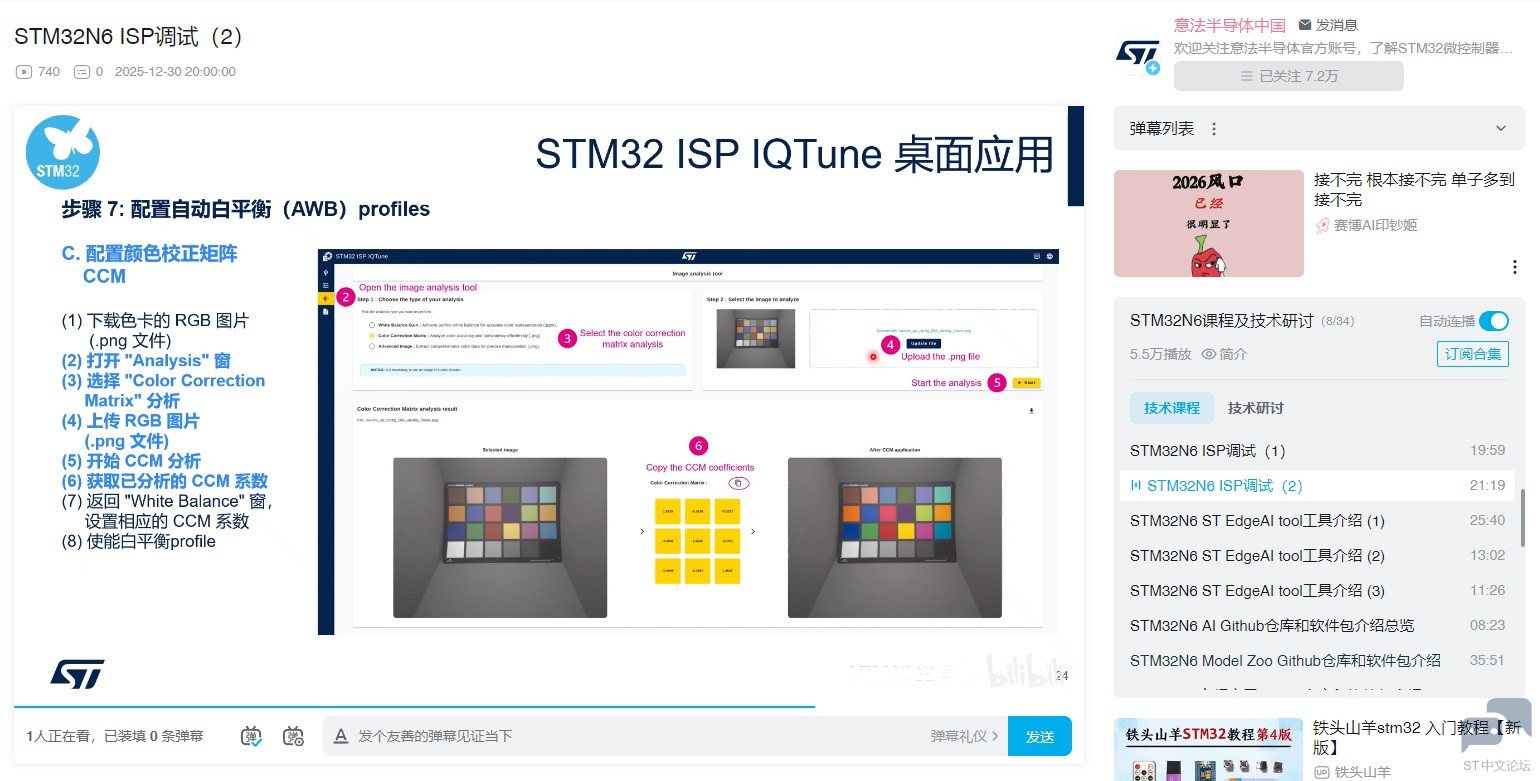Image resolution: width=1540 pixels, height=781 pixels.
Task: Open the more-options menu on the ad card
Action: click(x=1514, y=267)
